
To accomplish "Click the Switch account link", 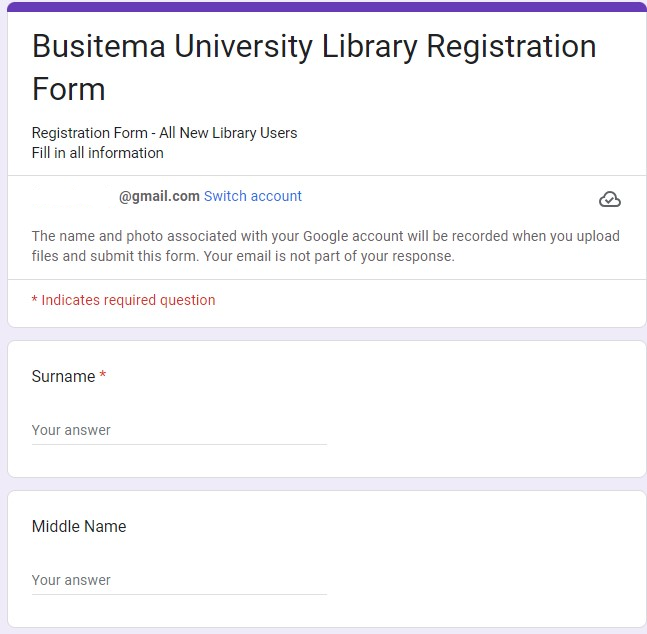I will [x=253, y=196].
